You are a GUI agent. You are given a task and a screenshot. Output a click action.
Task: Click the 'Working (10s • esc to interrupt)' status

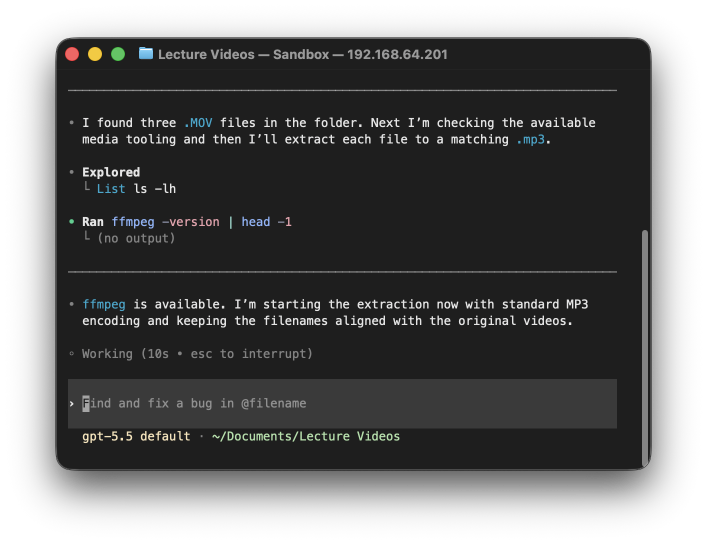pyautogui.click(x=197, y=354)
